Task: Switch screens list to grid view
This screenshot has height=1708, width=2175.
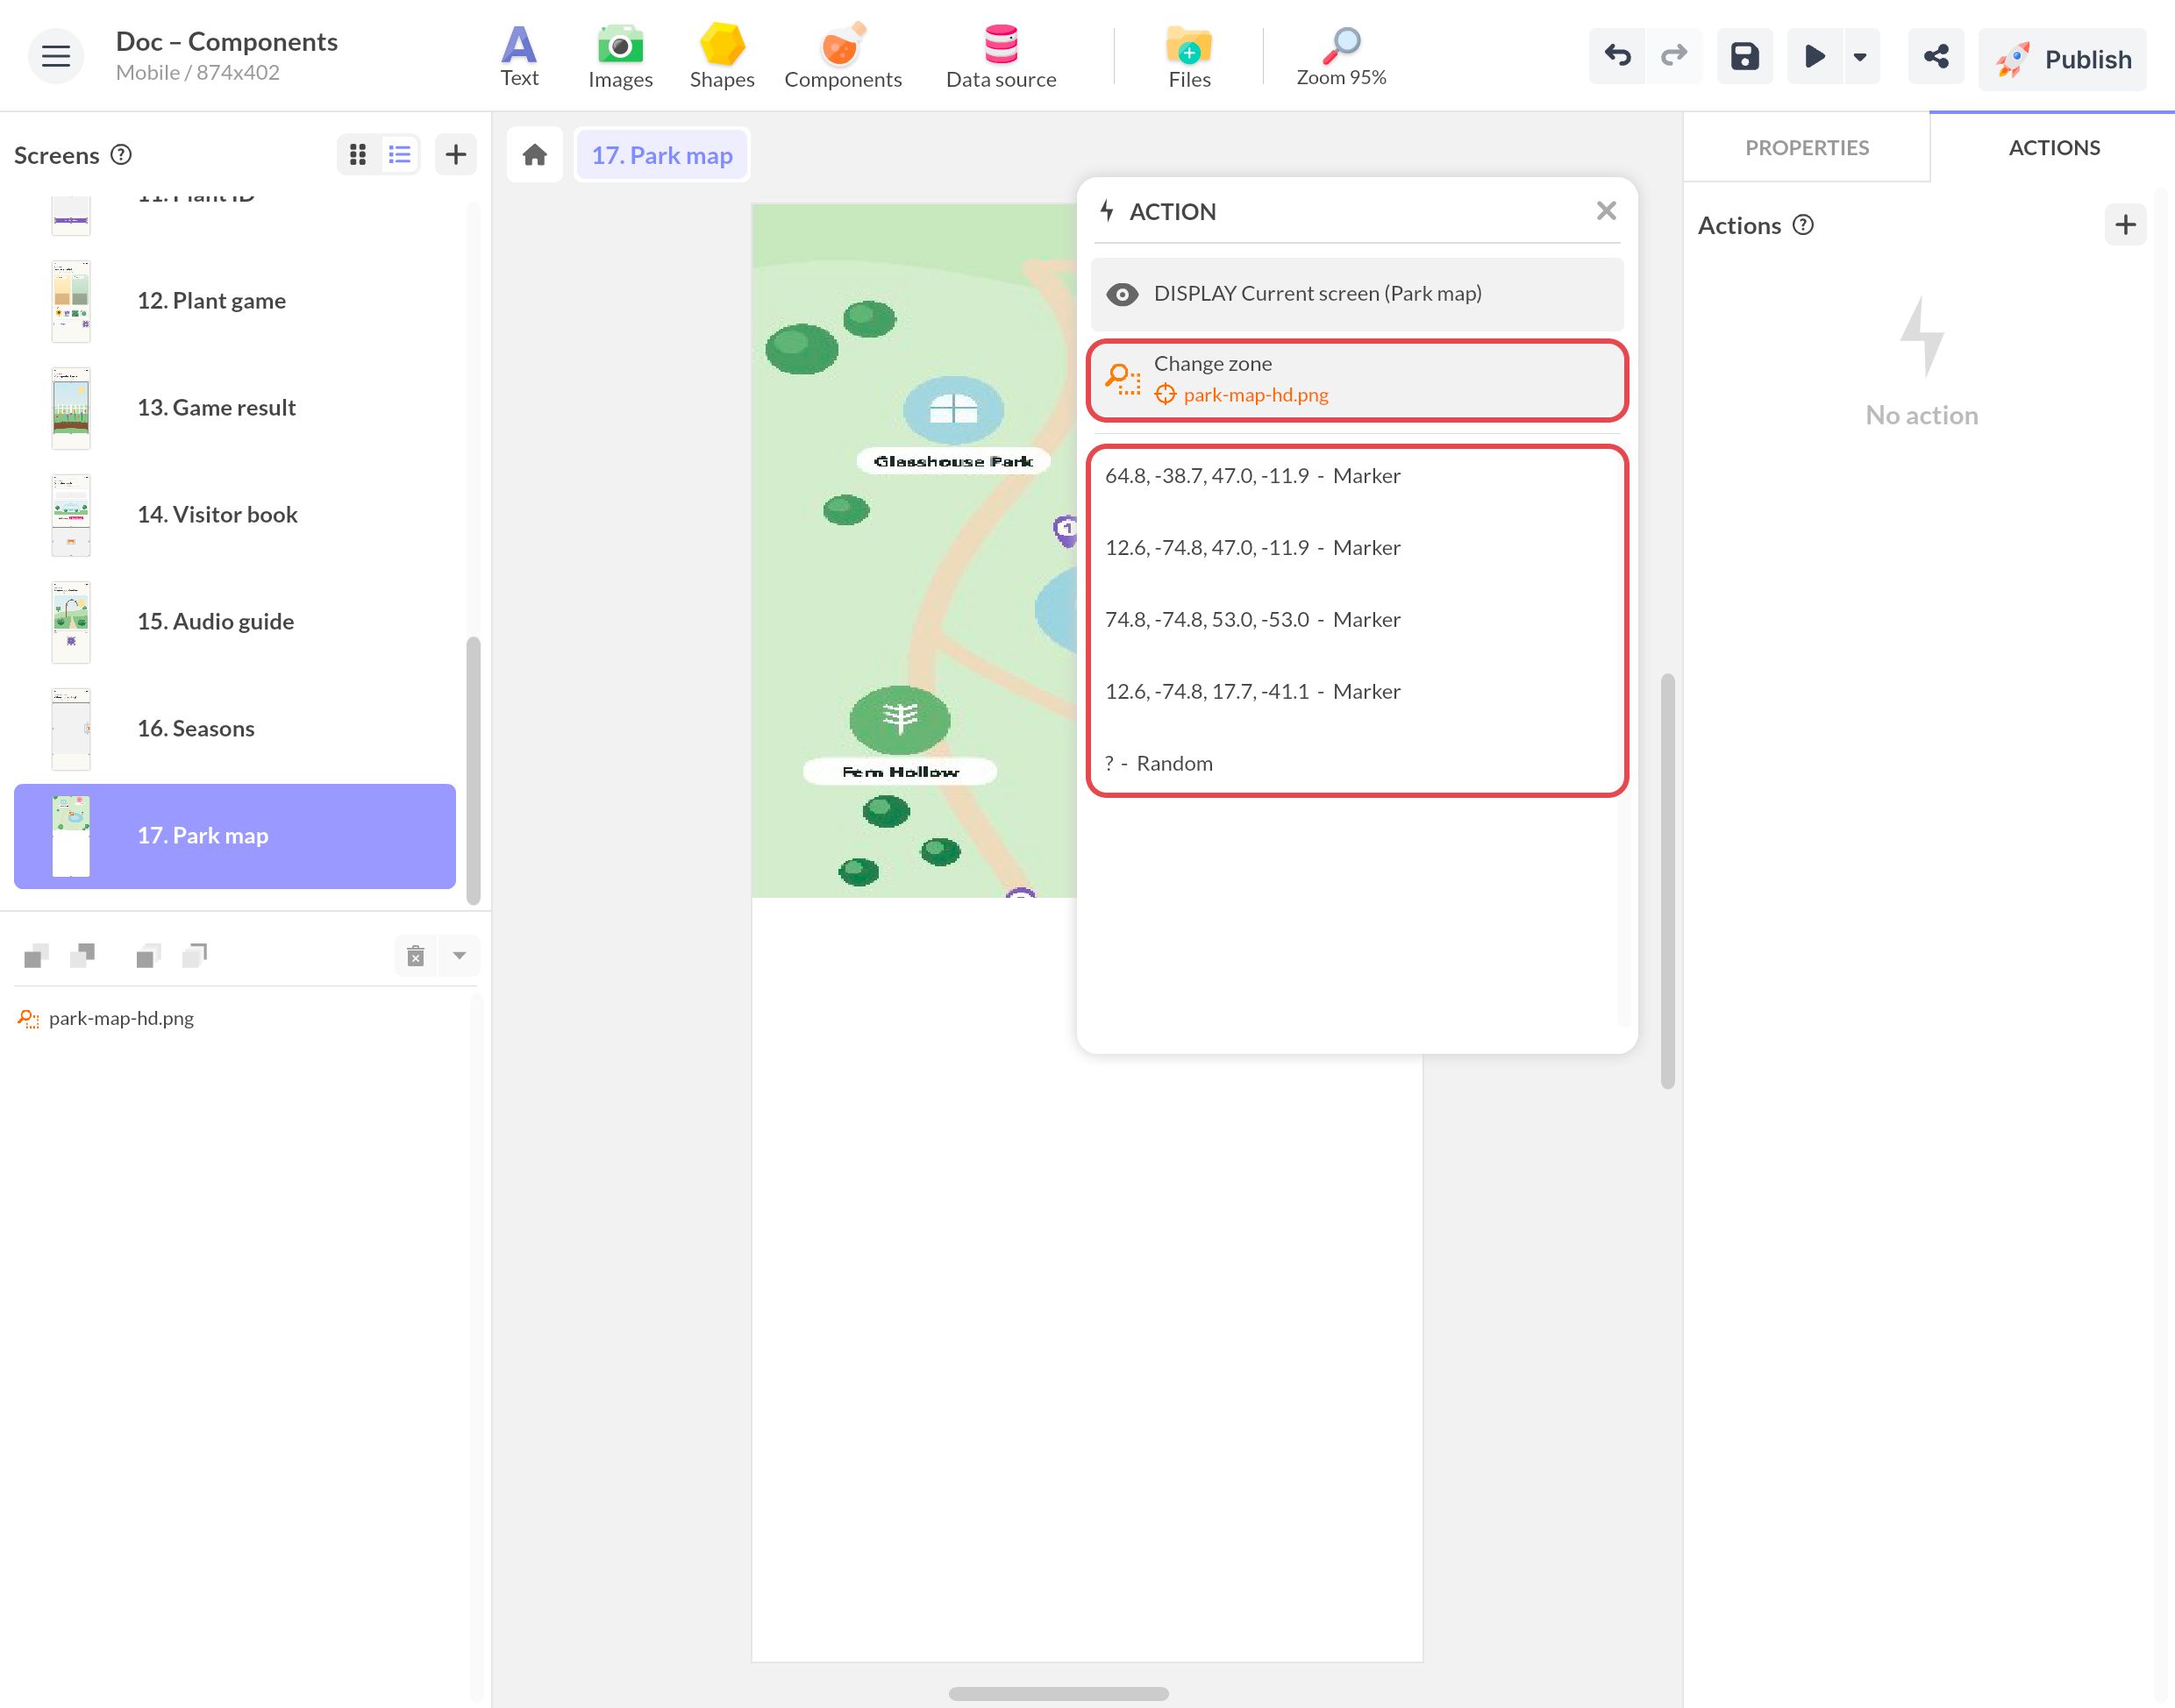Action: click(358, 155)
